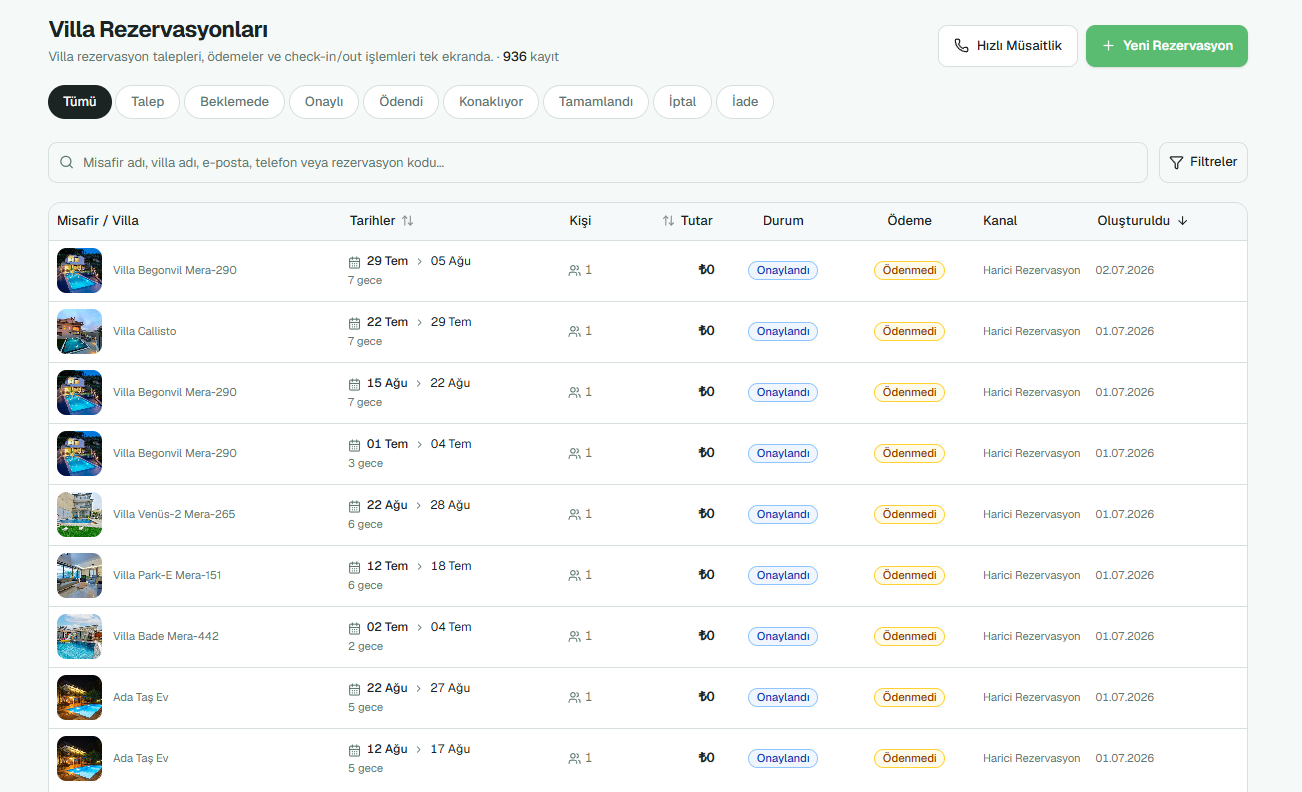Screen dimensions: 1302x792
Task: Click the search magnifier icon
Action: tap(67, 162)
